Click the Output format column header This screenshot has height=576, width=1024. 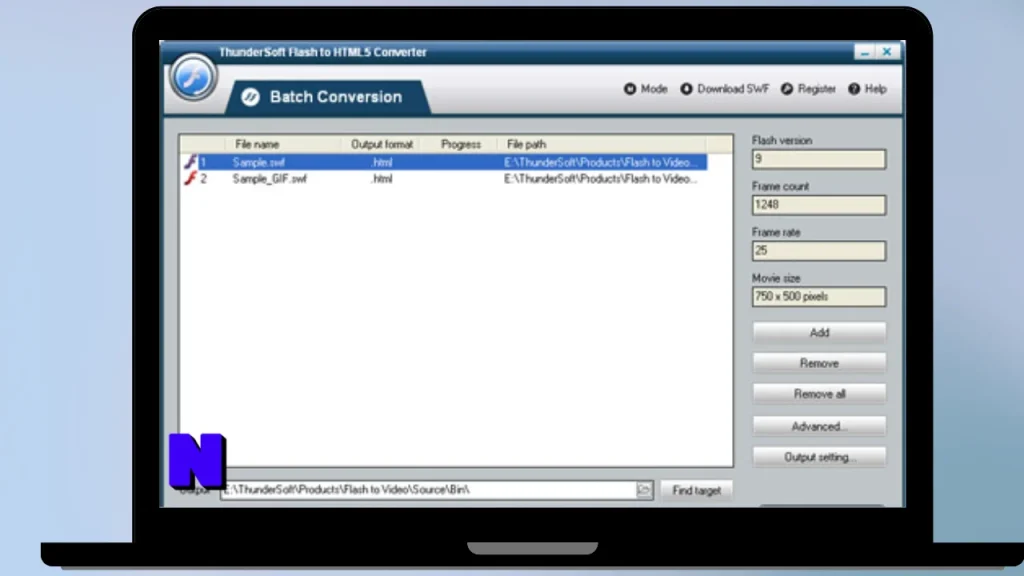coord(382,144)
